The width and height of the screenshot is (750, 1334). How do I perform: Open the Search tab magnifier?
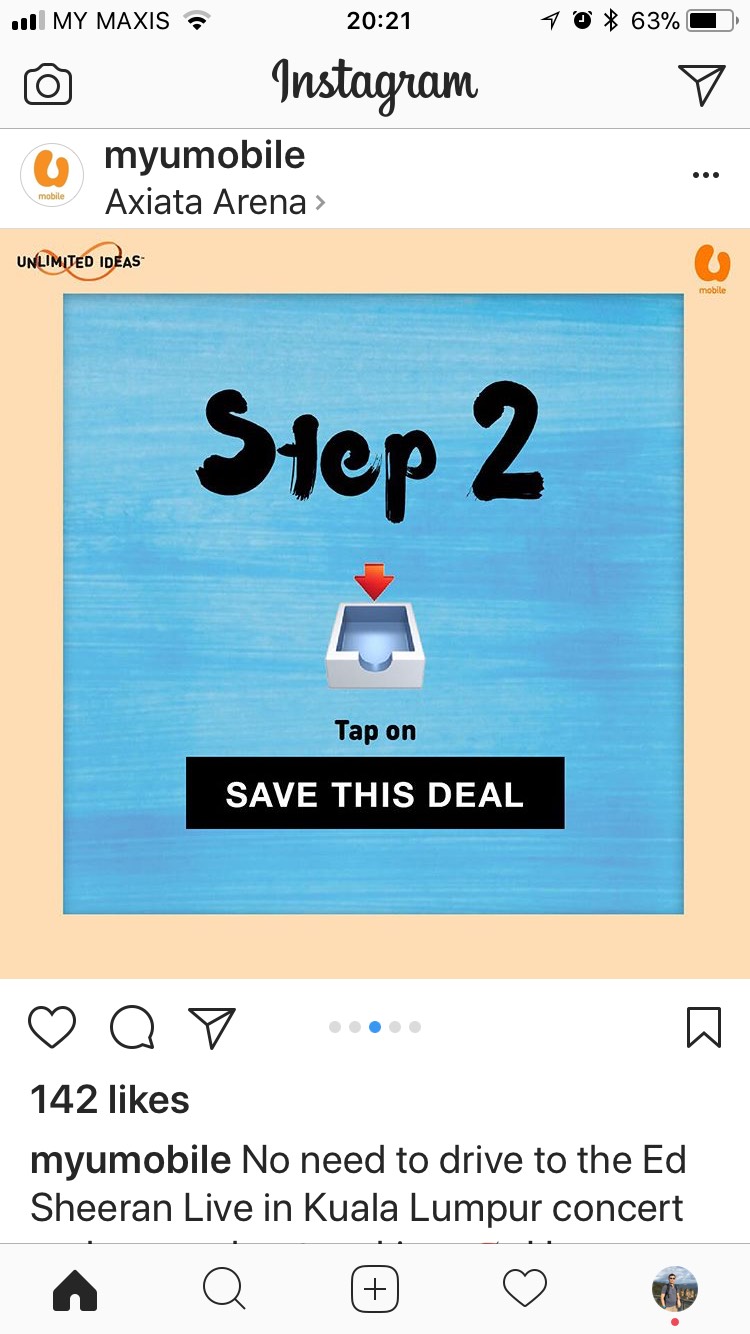click(224, 1289)
